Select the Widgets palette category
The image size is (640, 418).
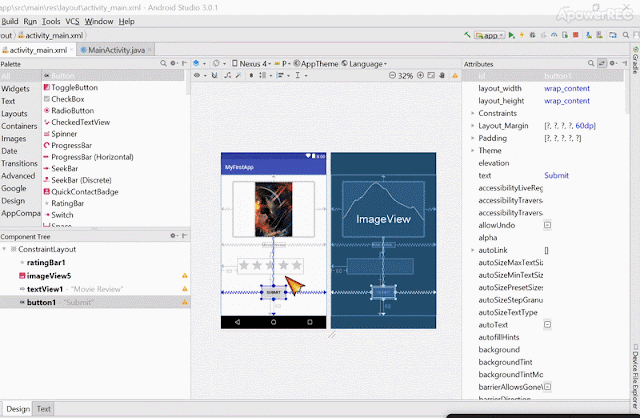(x=15, y=89)
